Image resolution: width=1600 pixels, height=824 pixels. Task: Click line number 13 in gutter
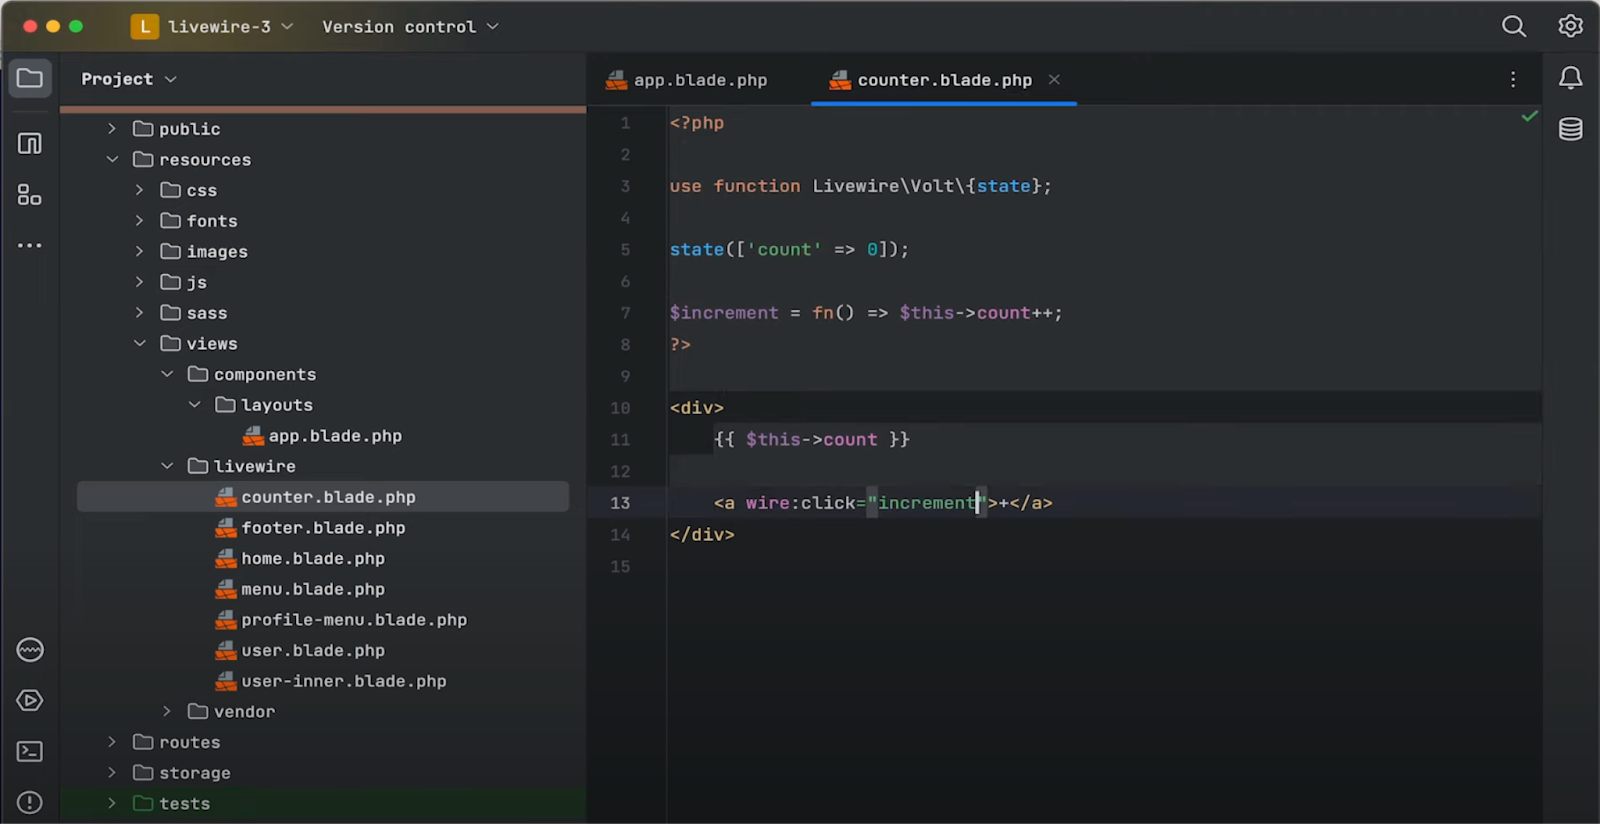point(621,503)
